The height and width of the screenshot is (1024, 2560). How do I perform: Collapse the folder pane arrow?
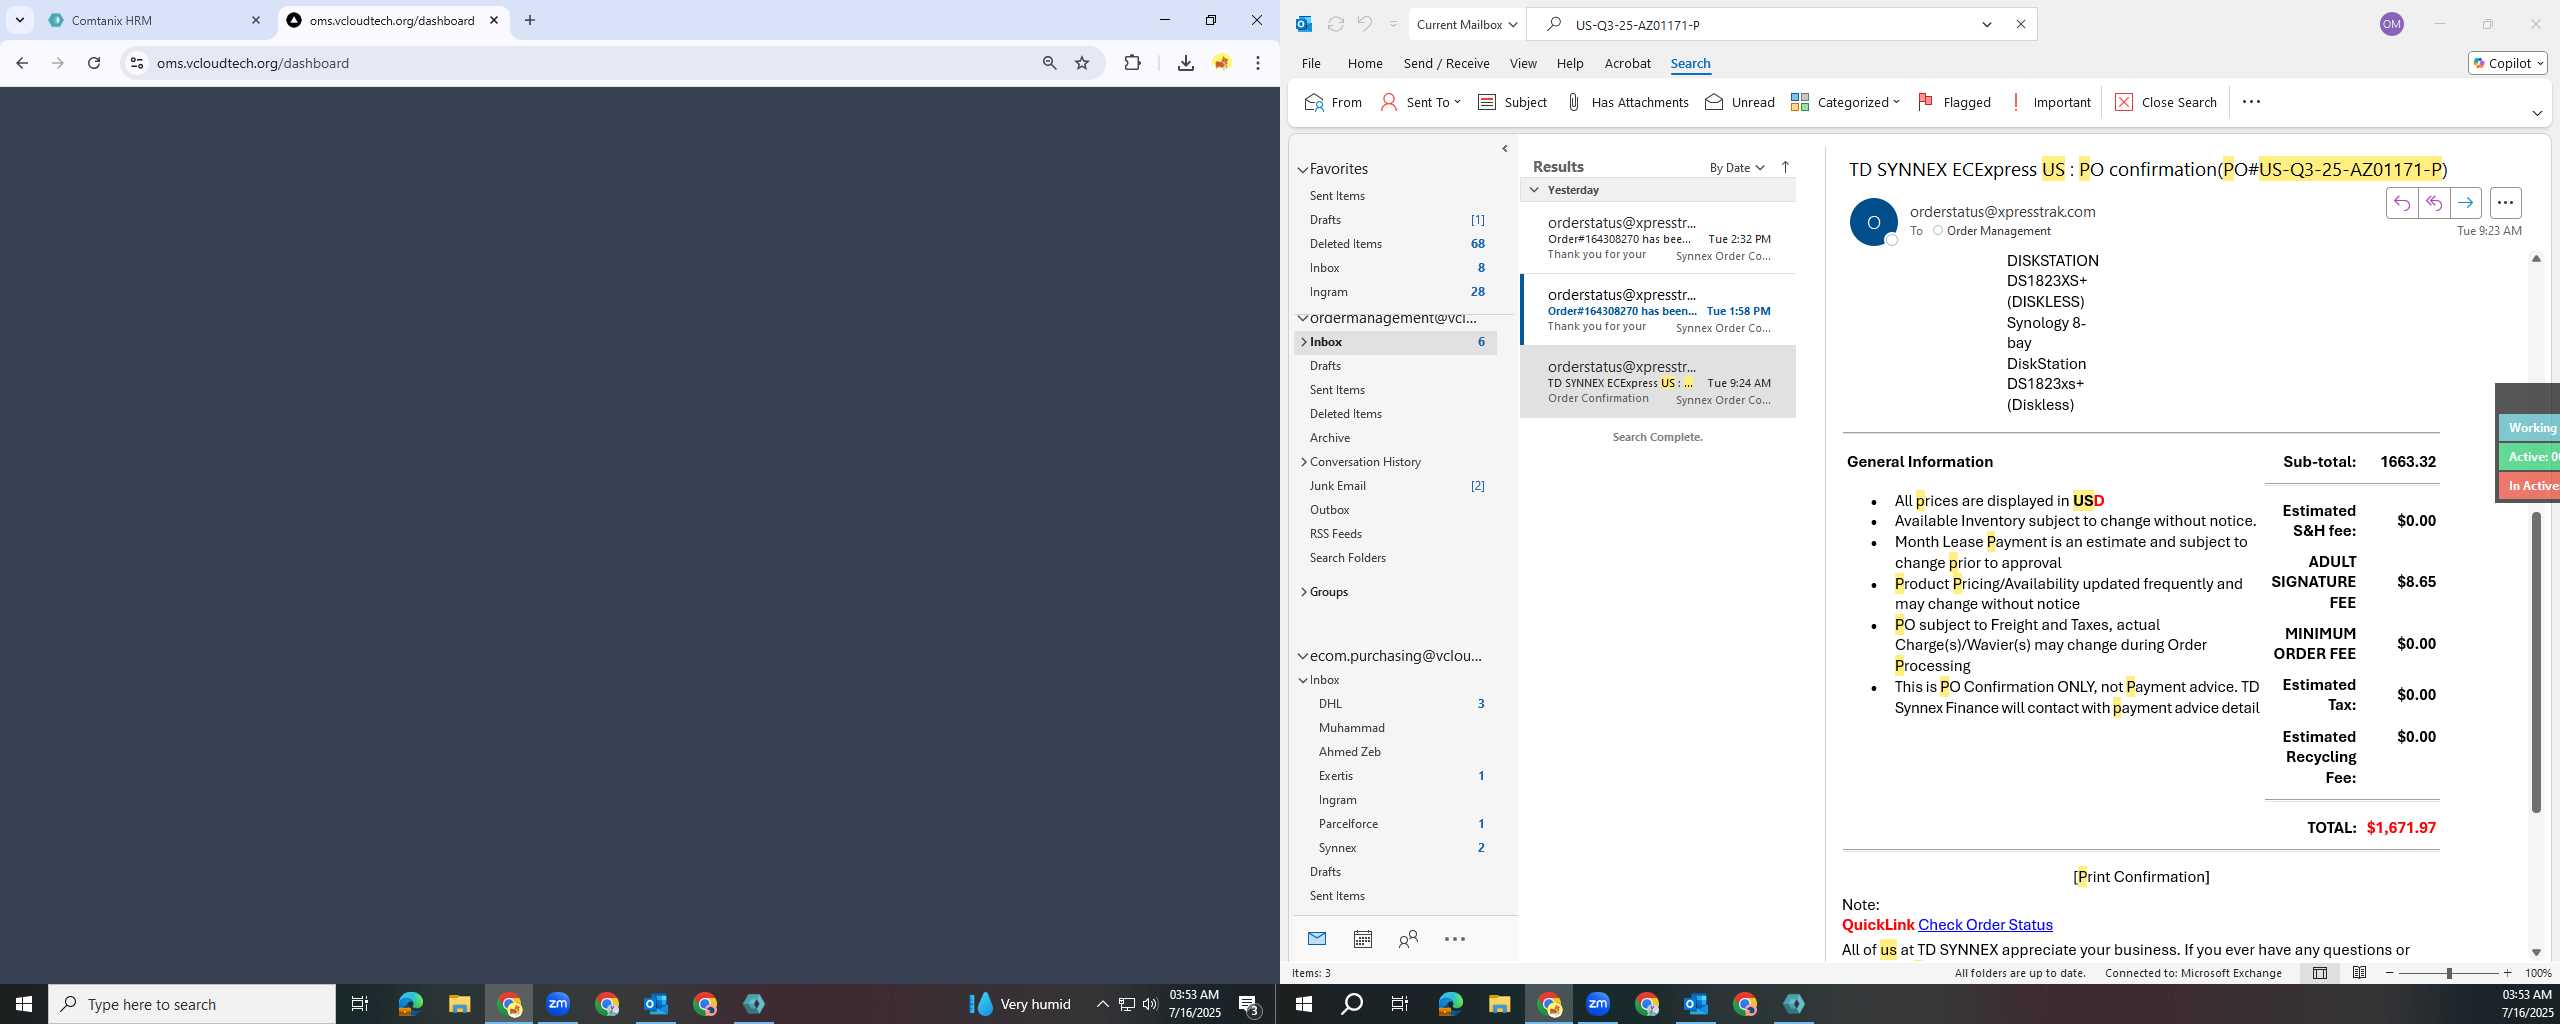click(1505, 149)
